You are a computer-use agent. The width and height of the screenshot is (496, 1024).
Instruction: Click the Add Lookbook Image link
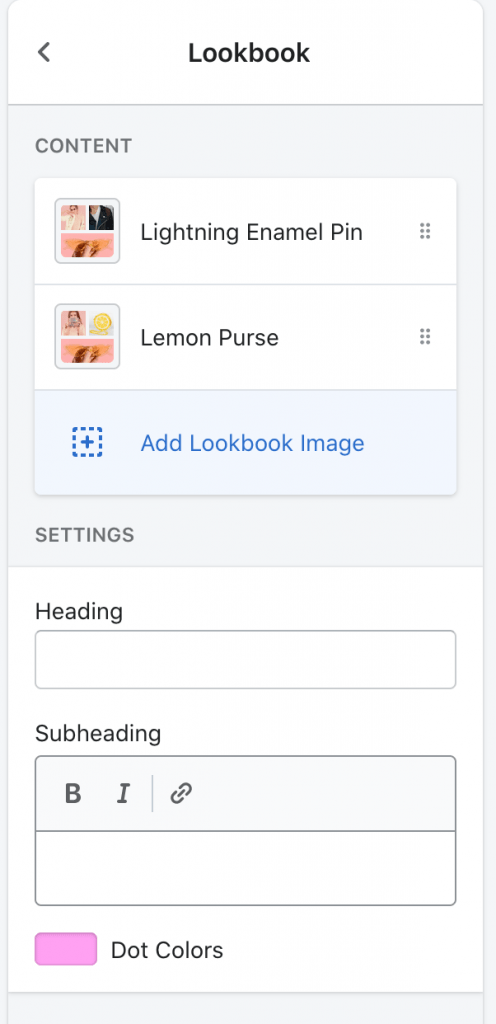coord(253,443)
